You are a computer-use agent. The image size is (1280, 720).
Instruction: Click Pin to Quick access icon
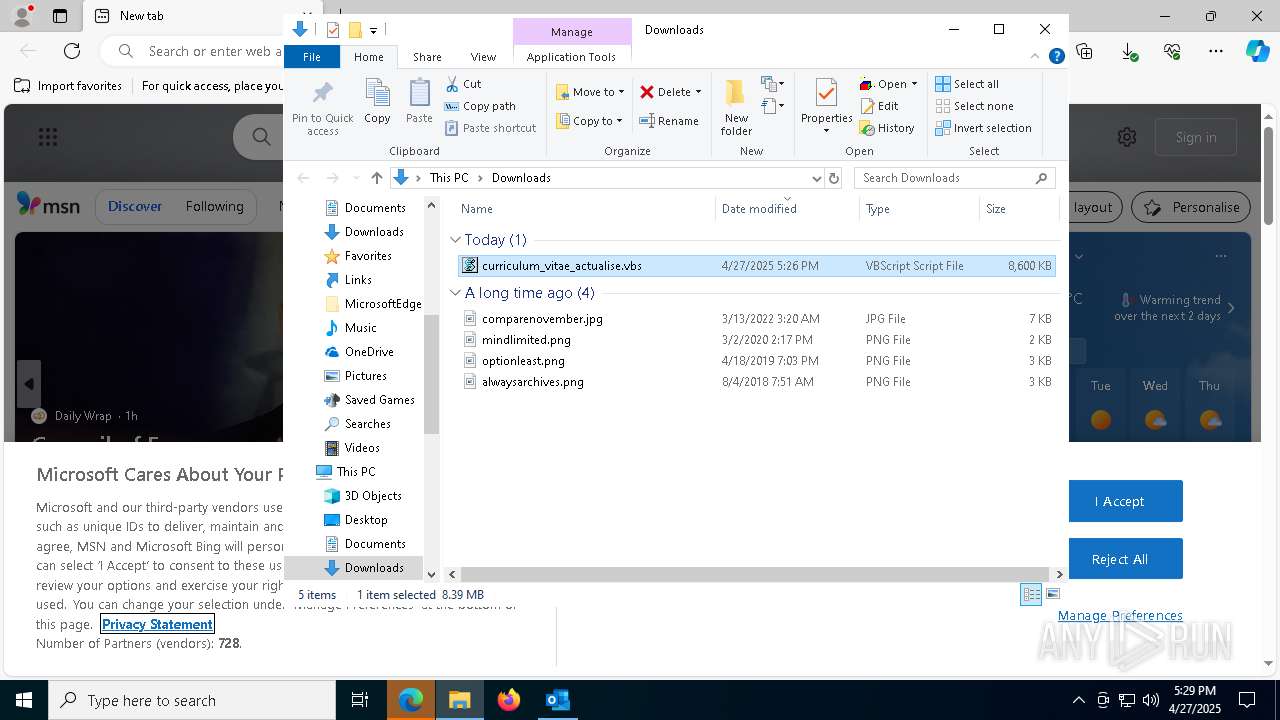(x=322, y=108)
